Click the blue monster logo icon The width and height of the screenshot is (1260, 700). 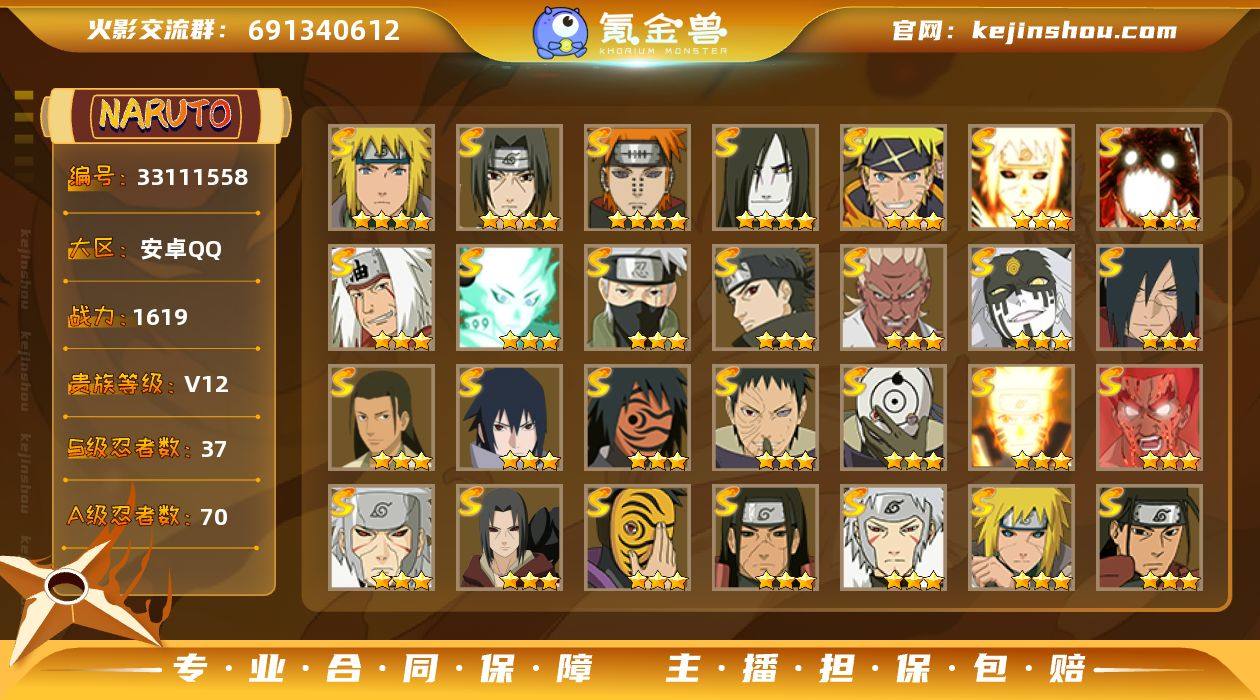pos(559,31)
